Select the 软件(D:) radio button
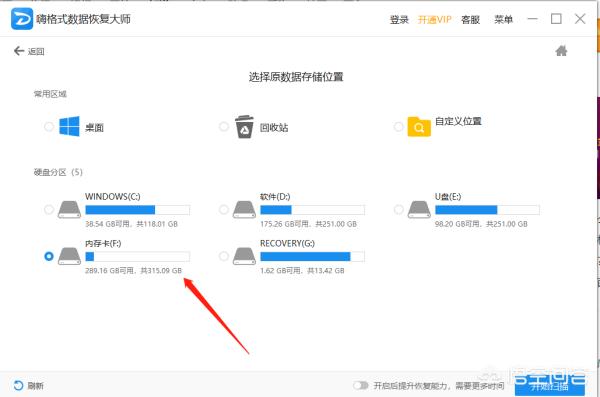600x397 pixels. (x=224, y=209)
